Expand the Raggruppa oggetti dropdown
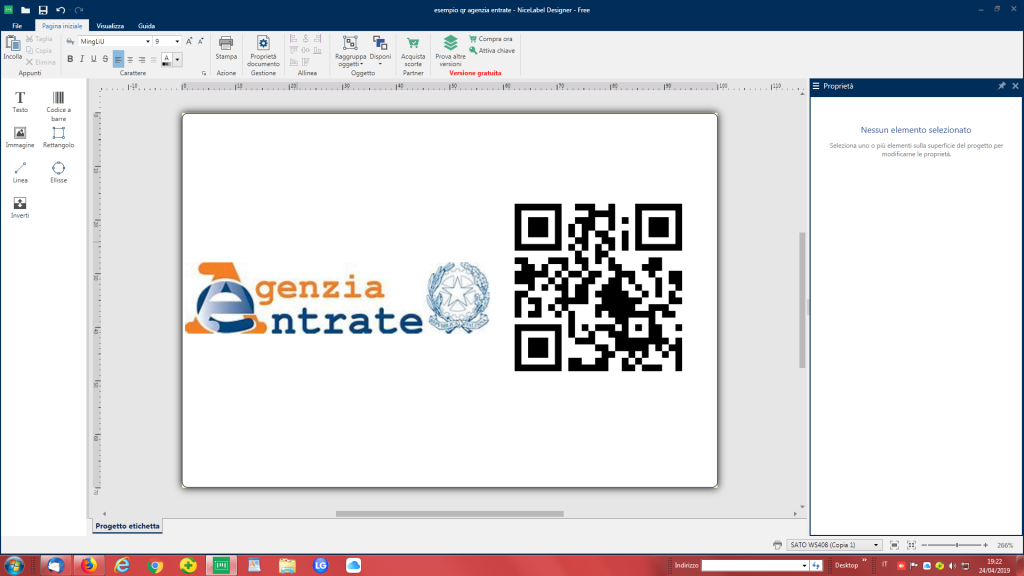Screen dimensions: 1024x576 click(361, 65)
